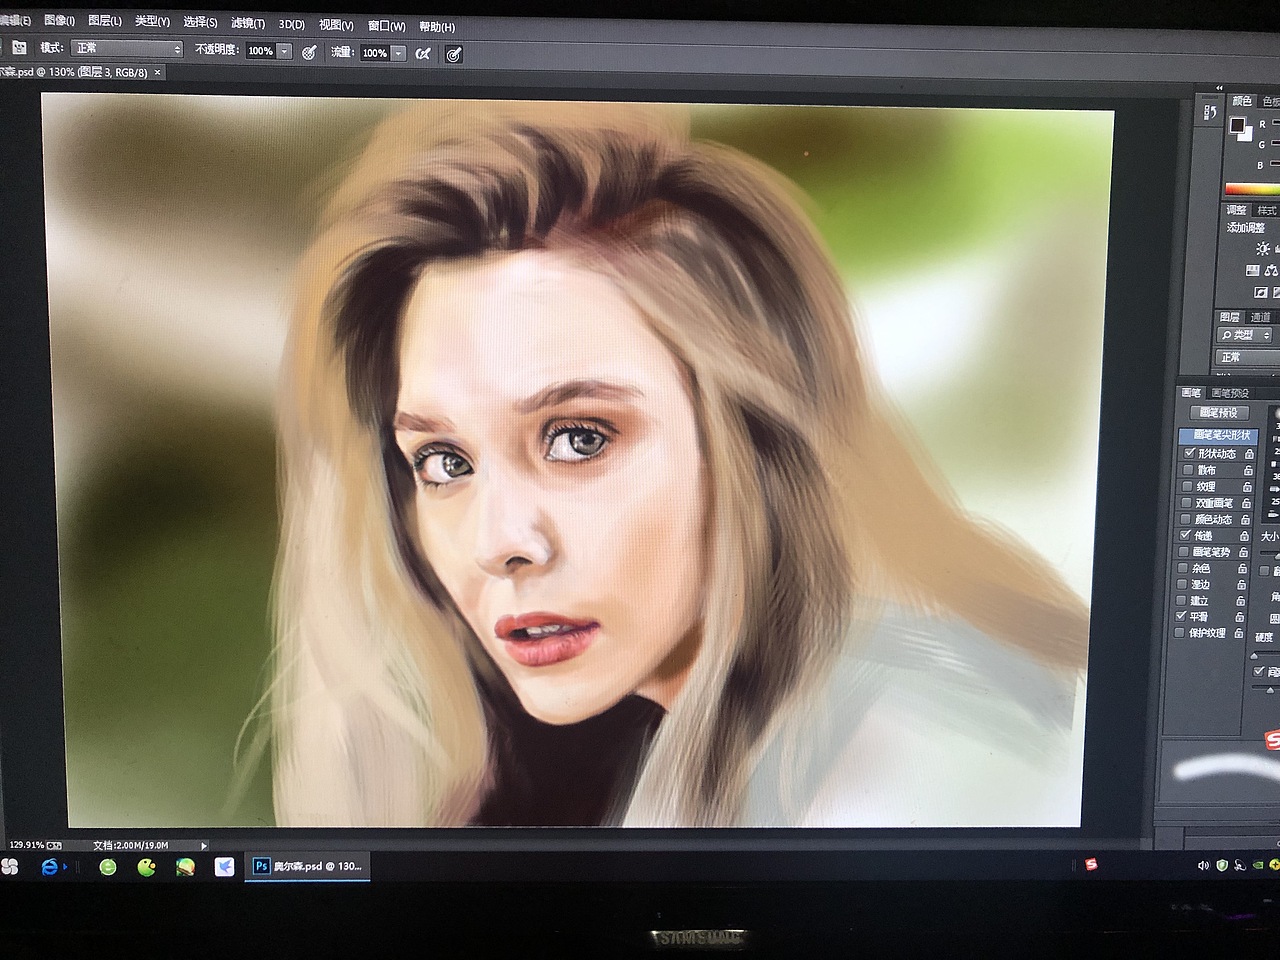
Task: Open the brush preset picker folder icon
Action: (19, 48)
